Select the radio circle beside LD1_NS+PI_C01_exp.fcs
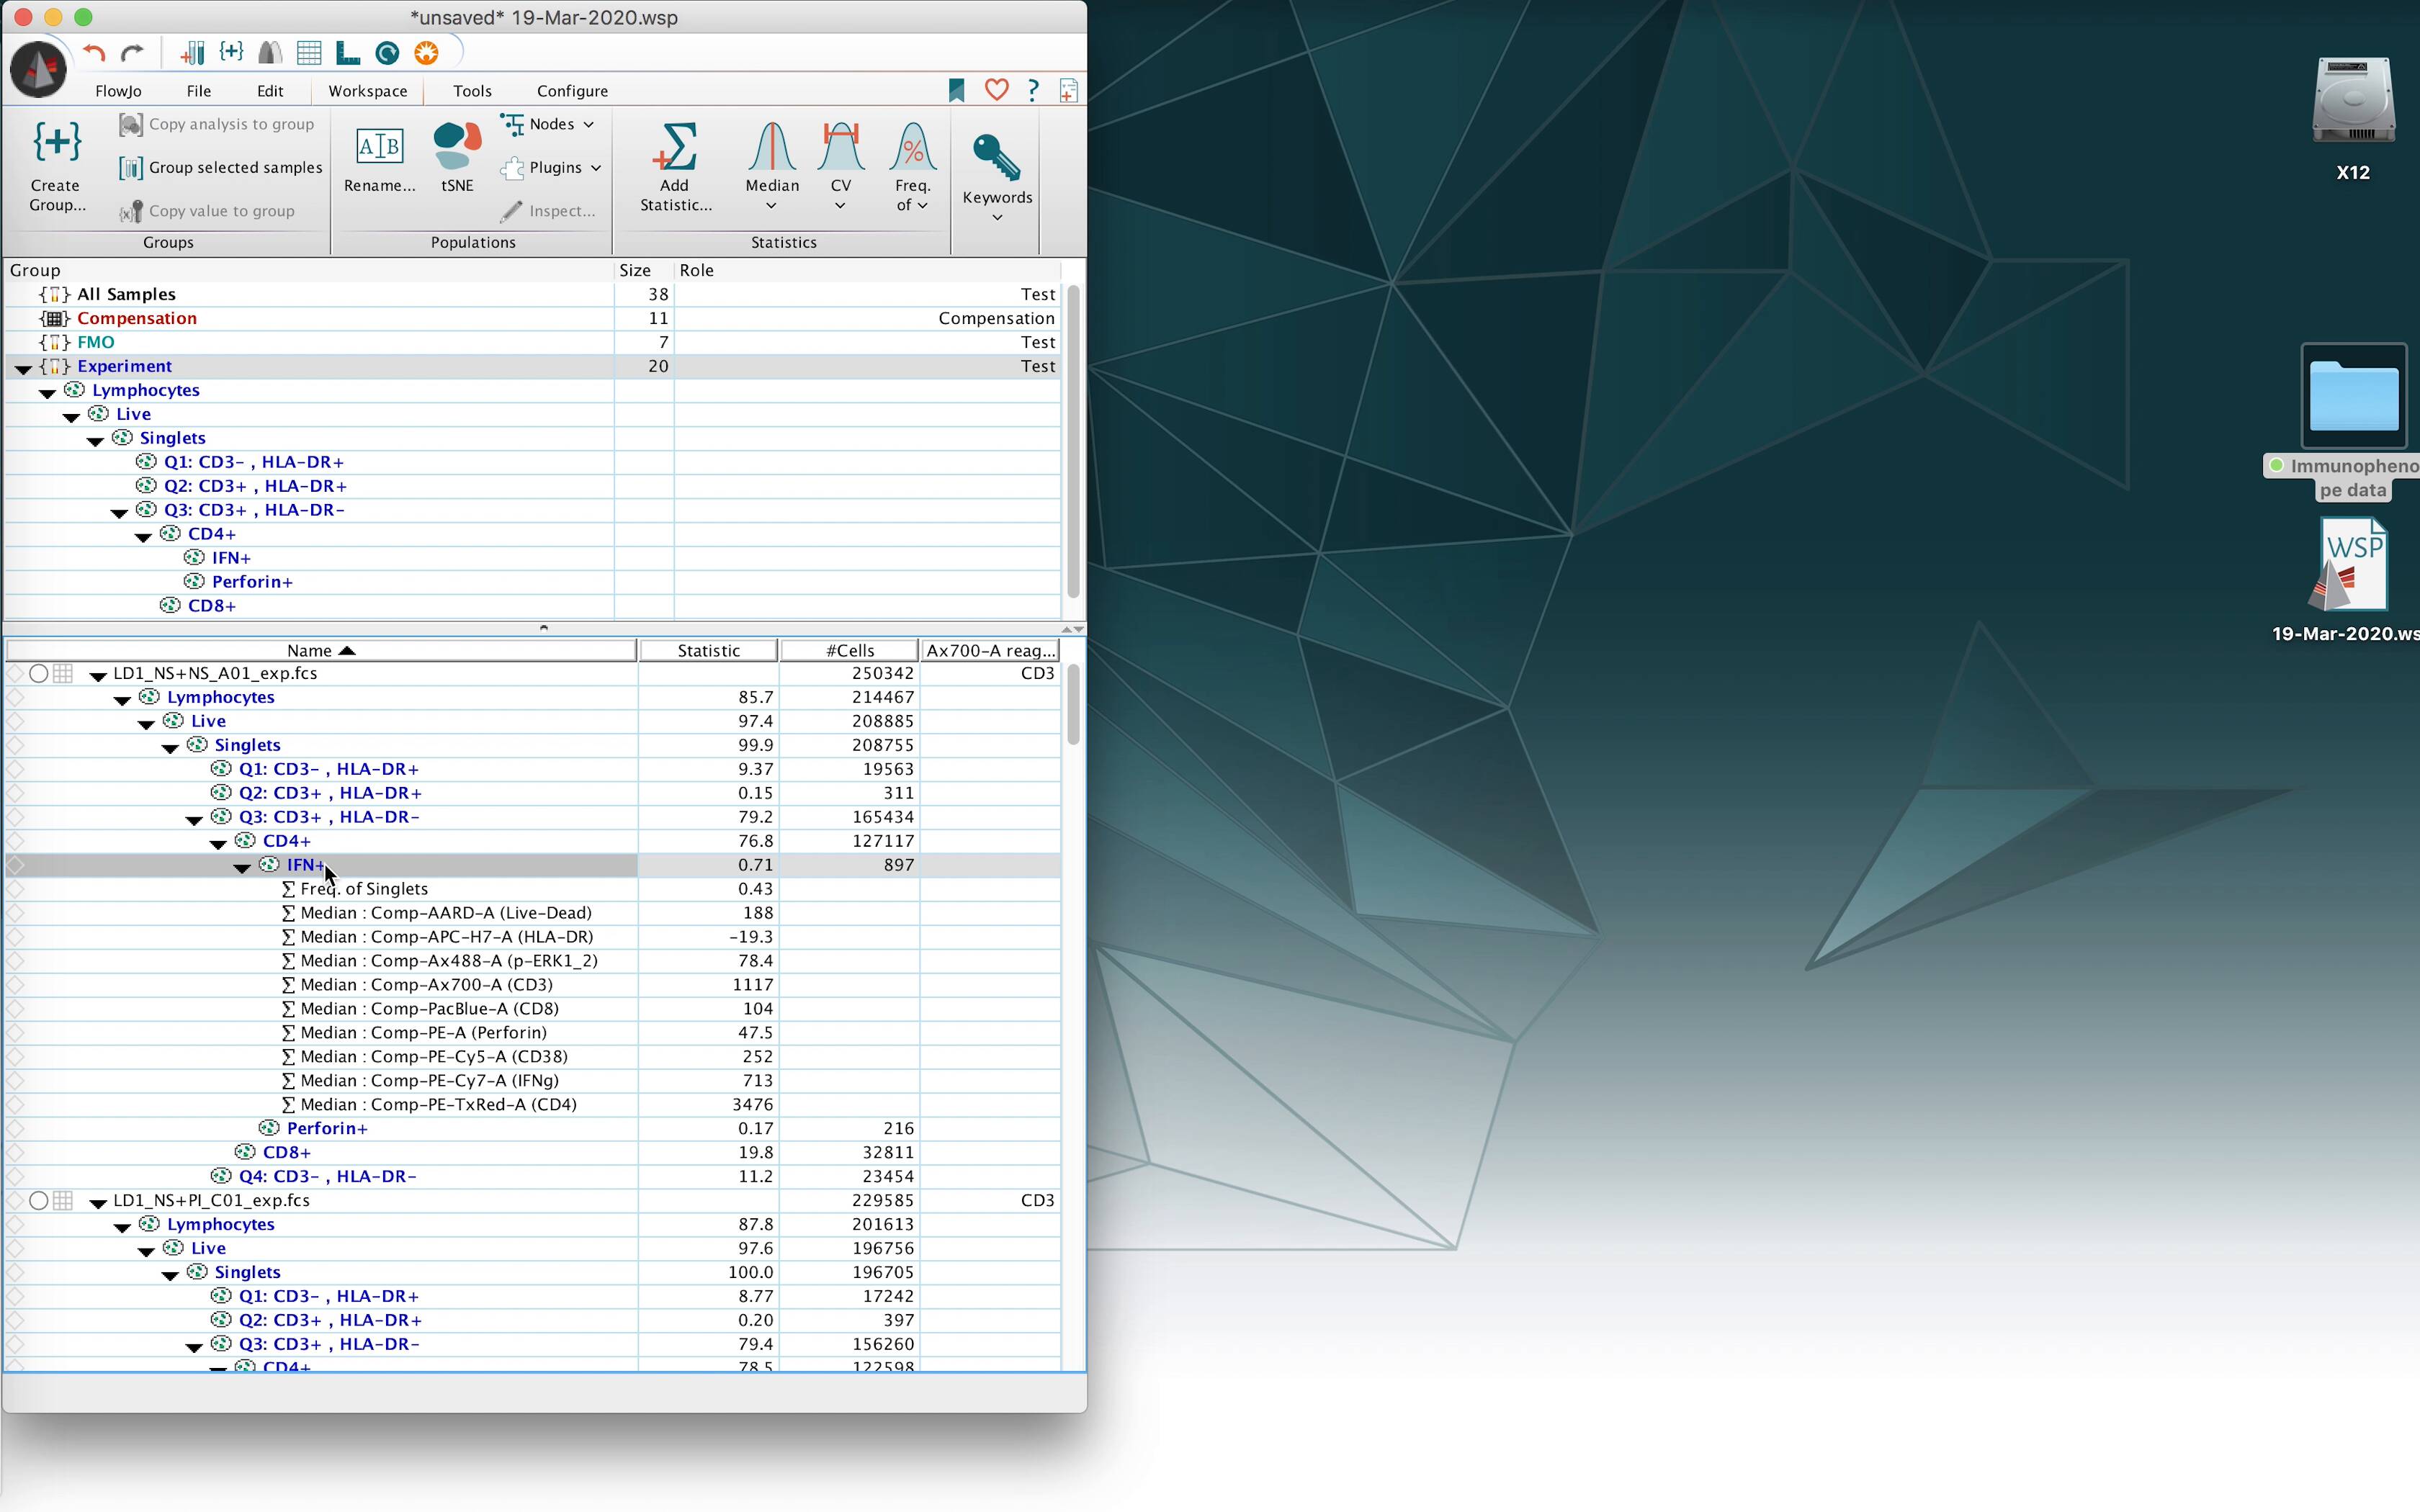The image size is (2420, 1512). pos(38,1200)
